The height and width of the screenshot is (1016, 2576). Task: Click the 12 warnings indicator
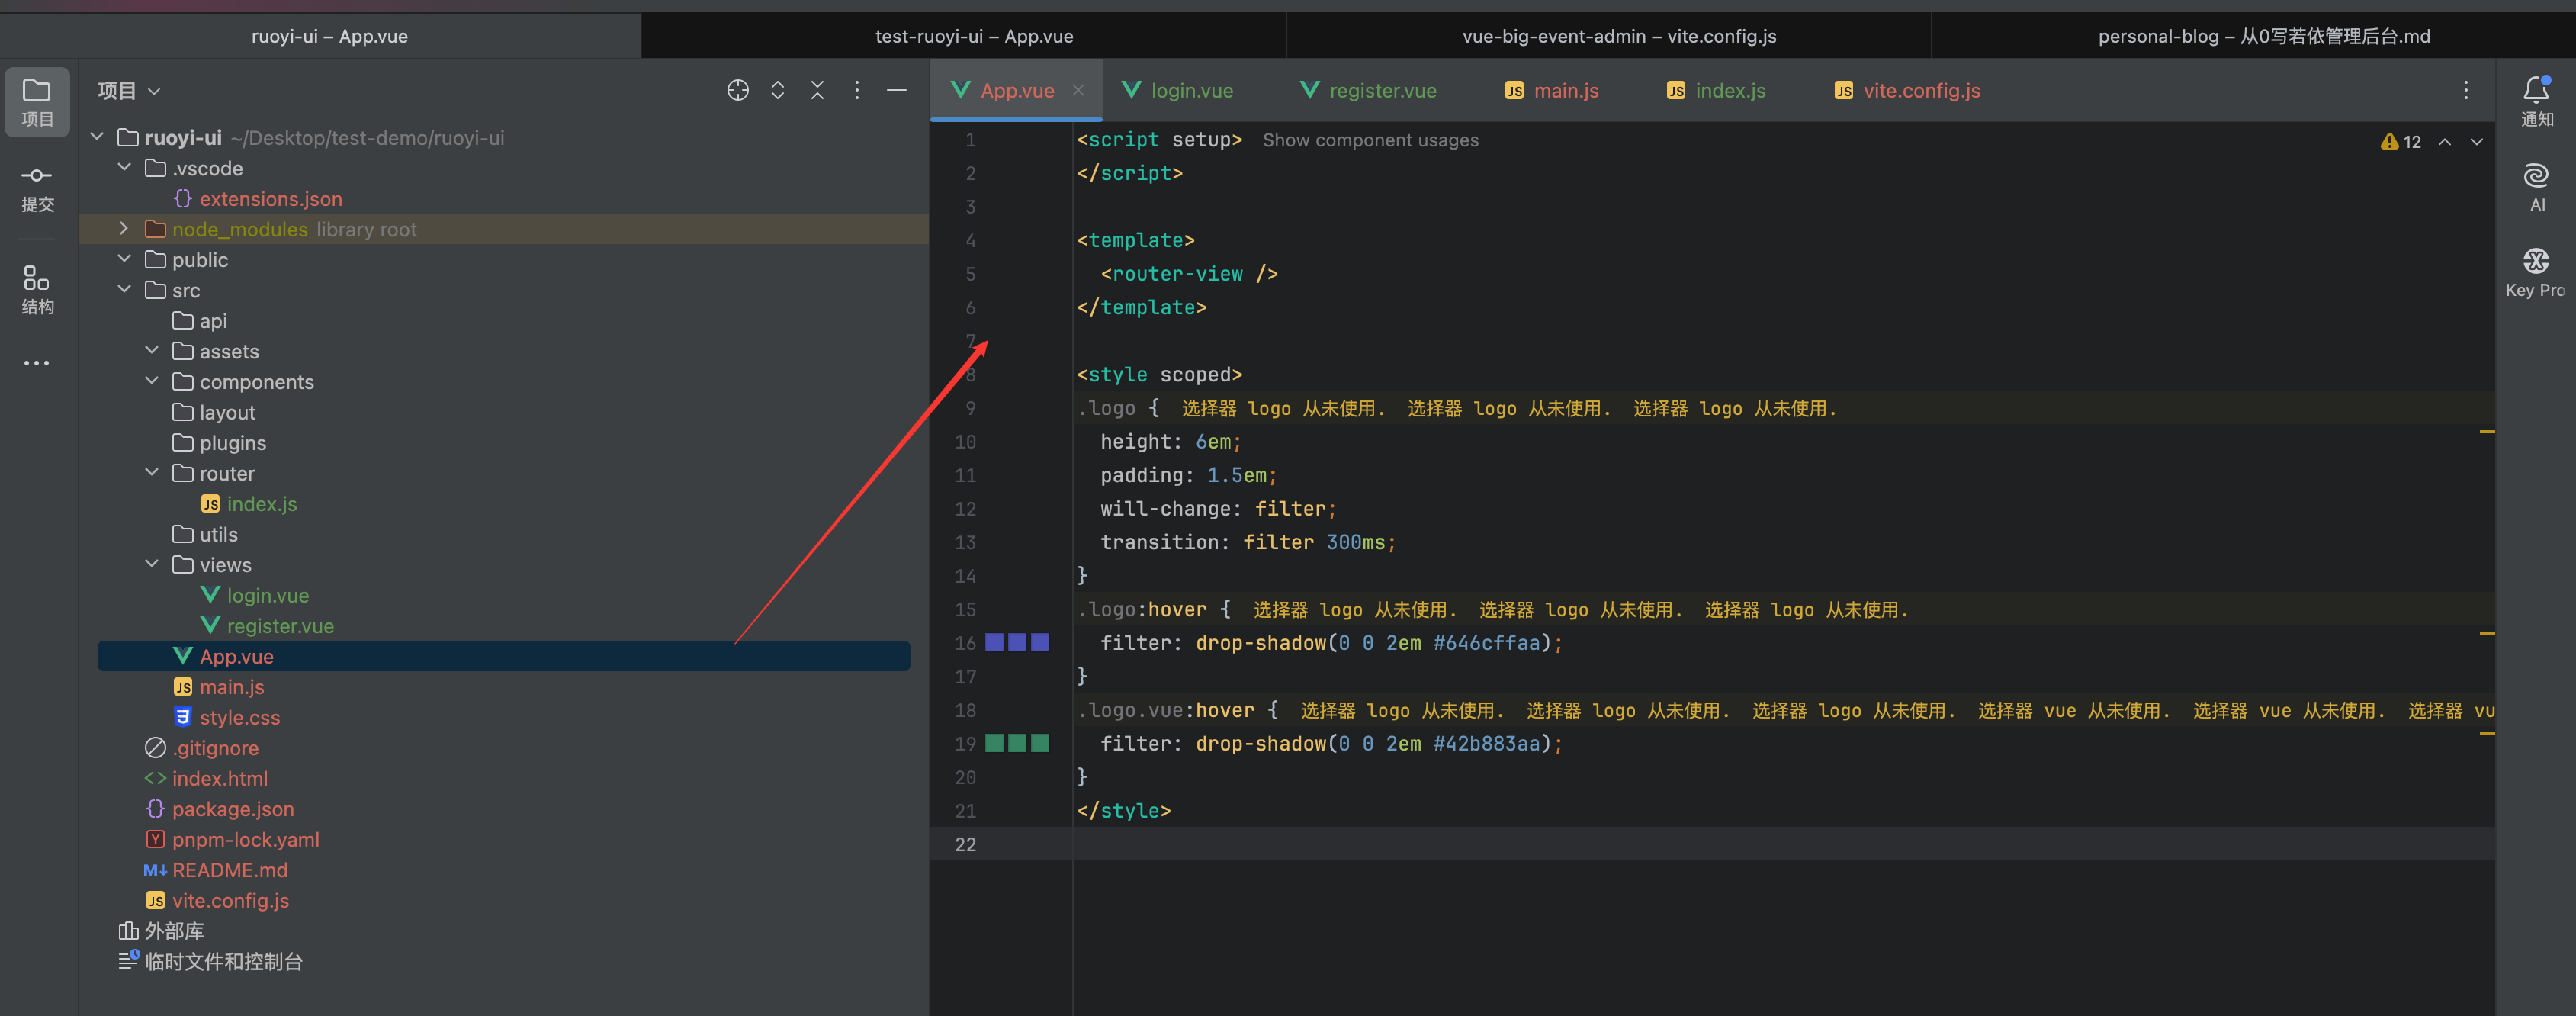[2401, 142]
